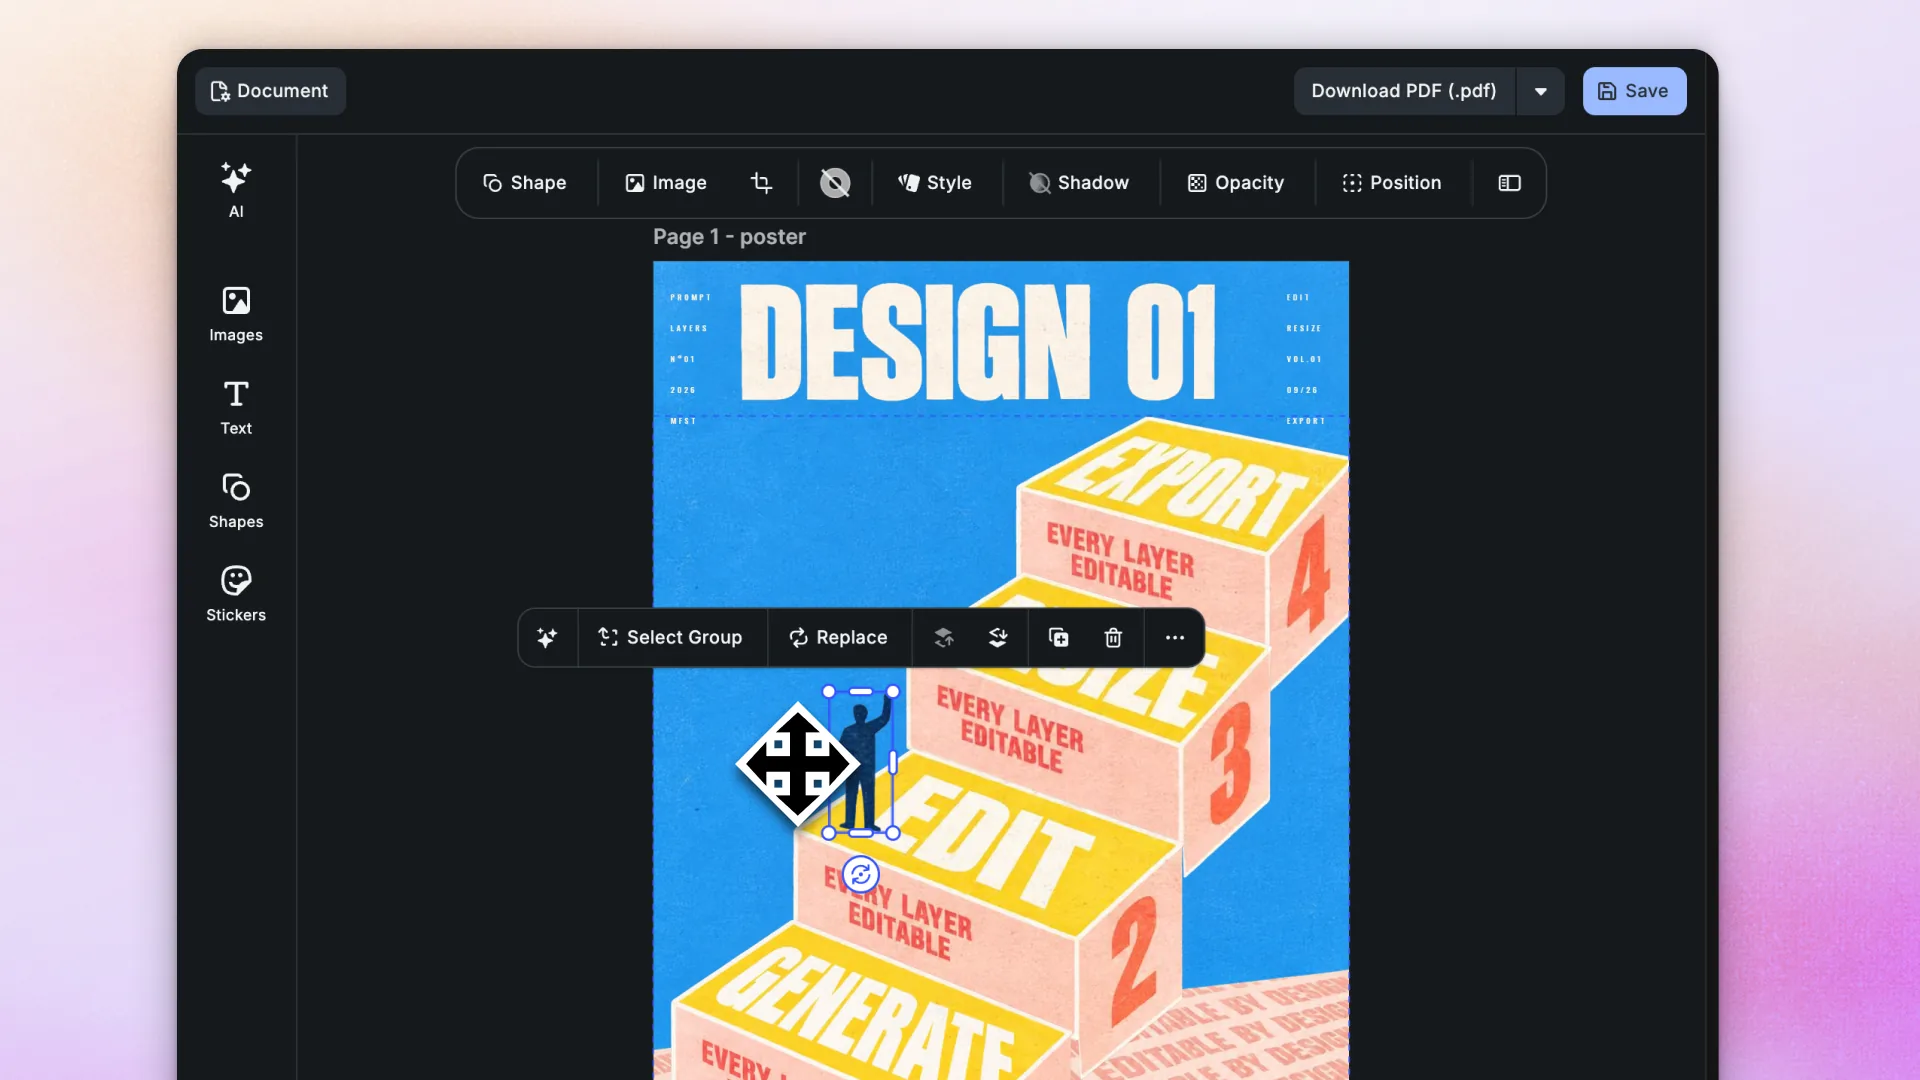1920x1080 pixels.
Task: Toggle the side panel layout icon
Action: click(1510, 183)
